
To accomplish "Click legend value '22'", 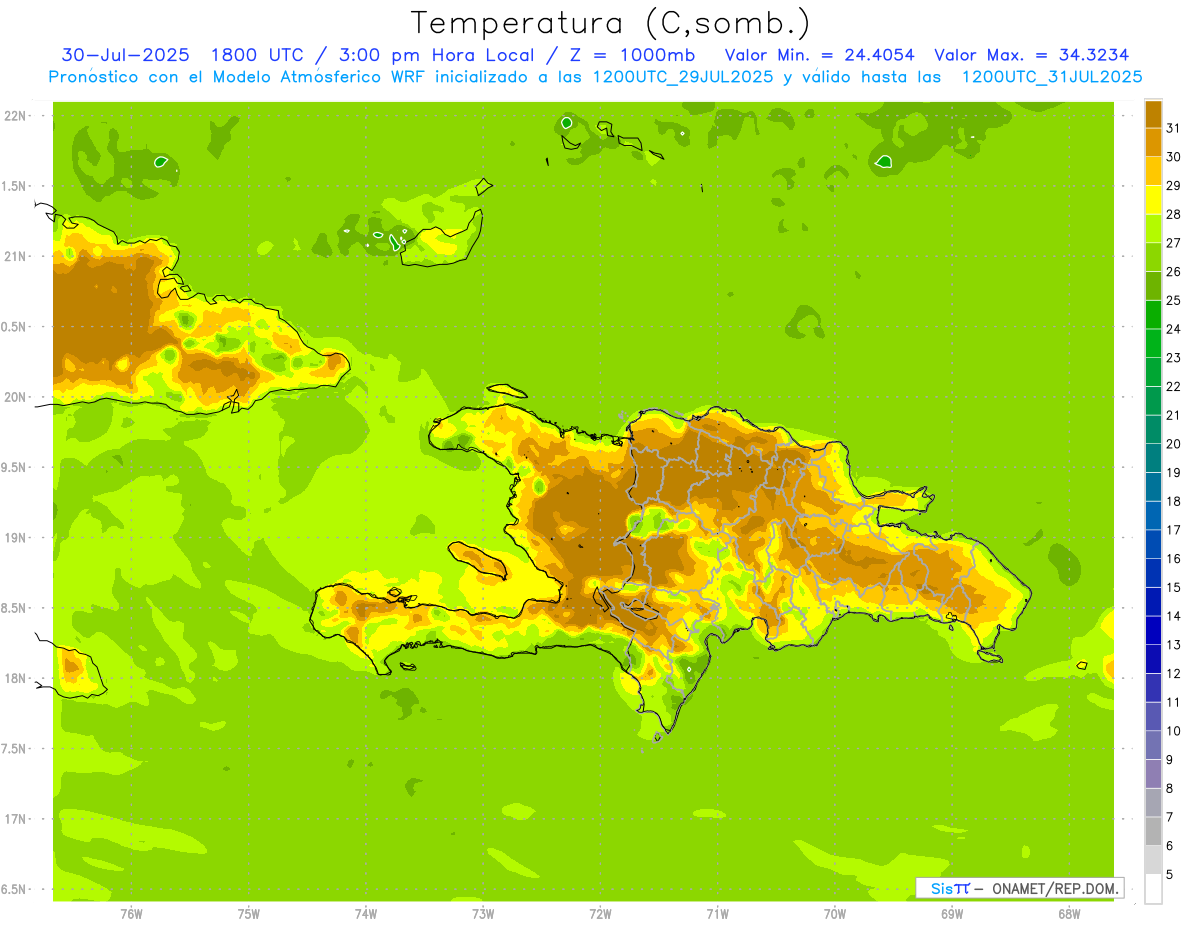I will pyautogui.click(x=1173, y=386).
